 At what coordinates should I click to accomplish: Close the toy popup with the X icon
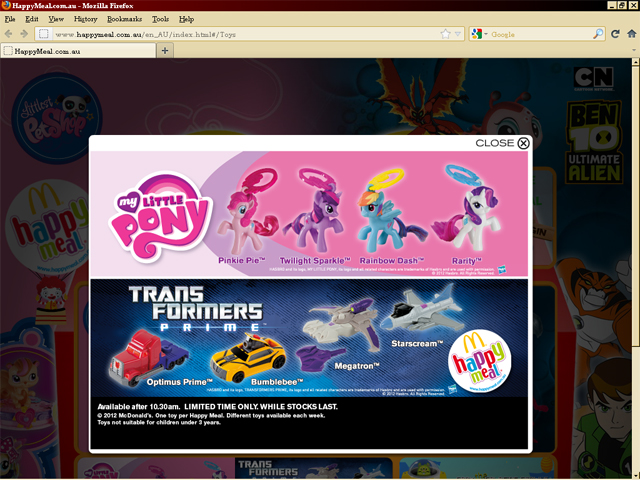(523, 143)
